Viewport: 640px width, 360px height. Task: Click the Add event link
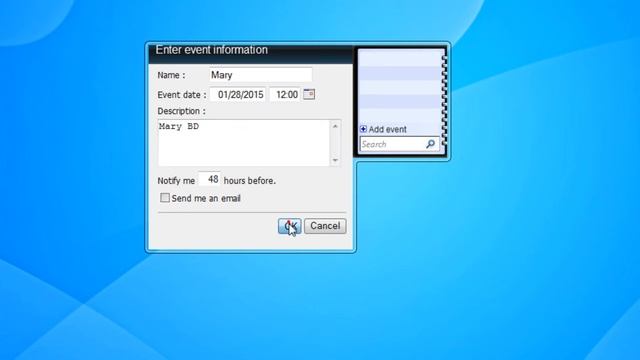click(x=387, y=129)
